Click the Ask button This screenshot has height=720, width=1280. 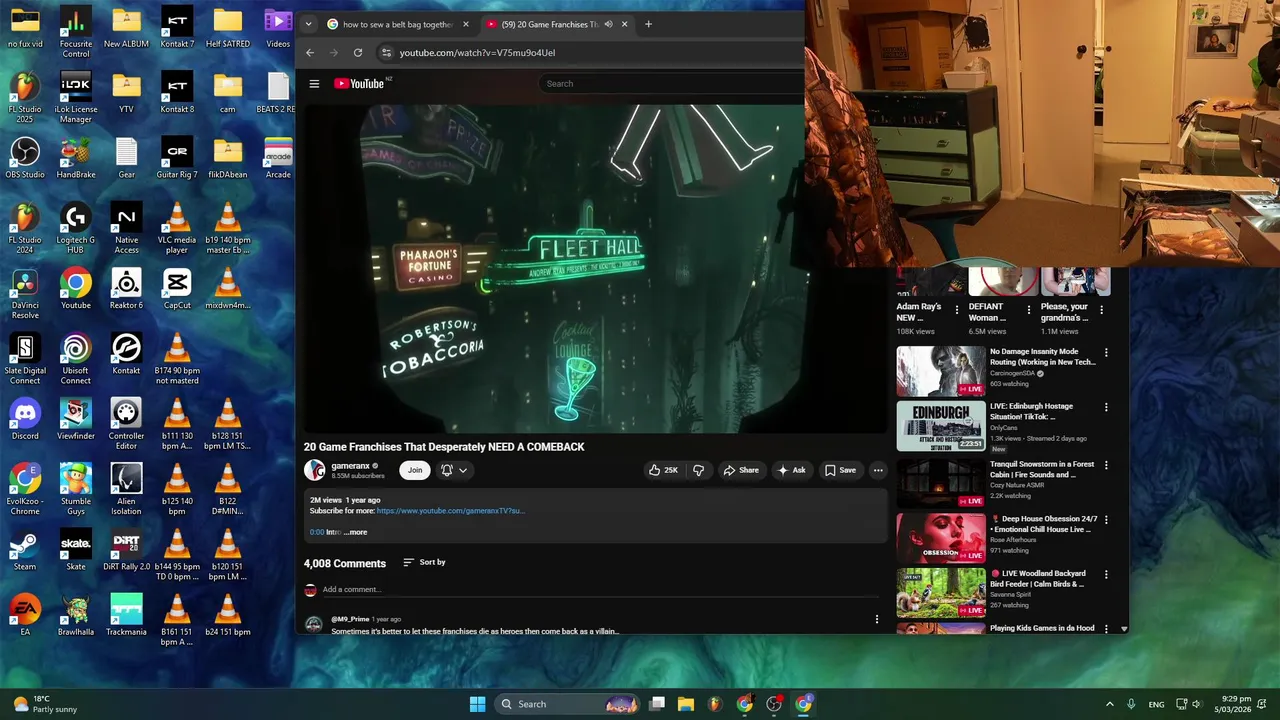[x=791, y=470]
